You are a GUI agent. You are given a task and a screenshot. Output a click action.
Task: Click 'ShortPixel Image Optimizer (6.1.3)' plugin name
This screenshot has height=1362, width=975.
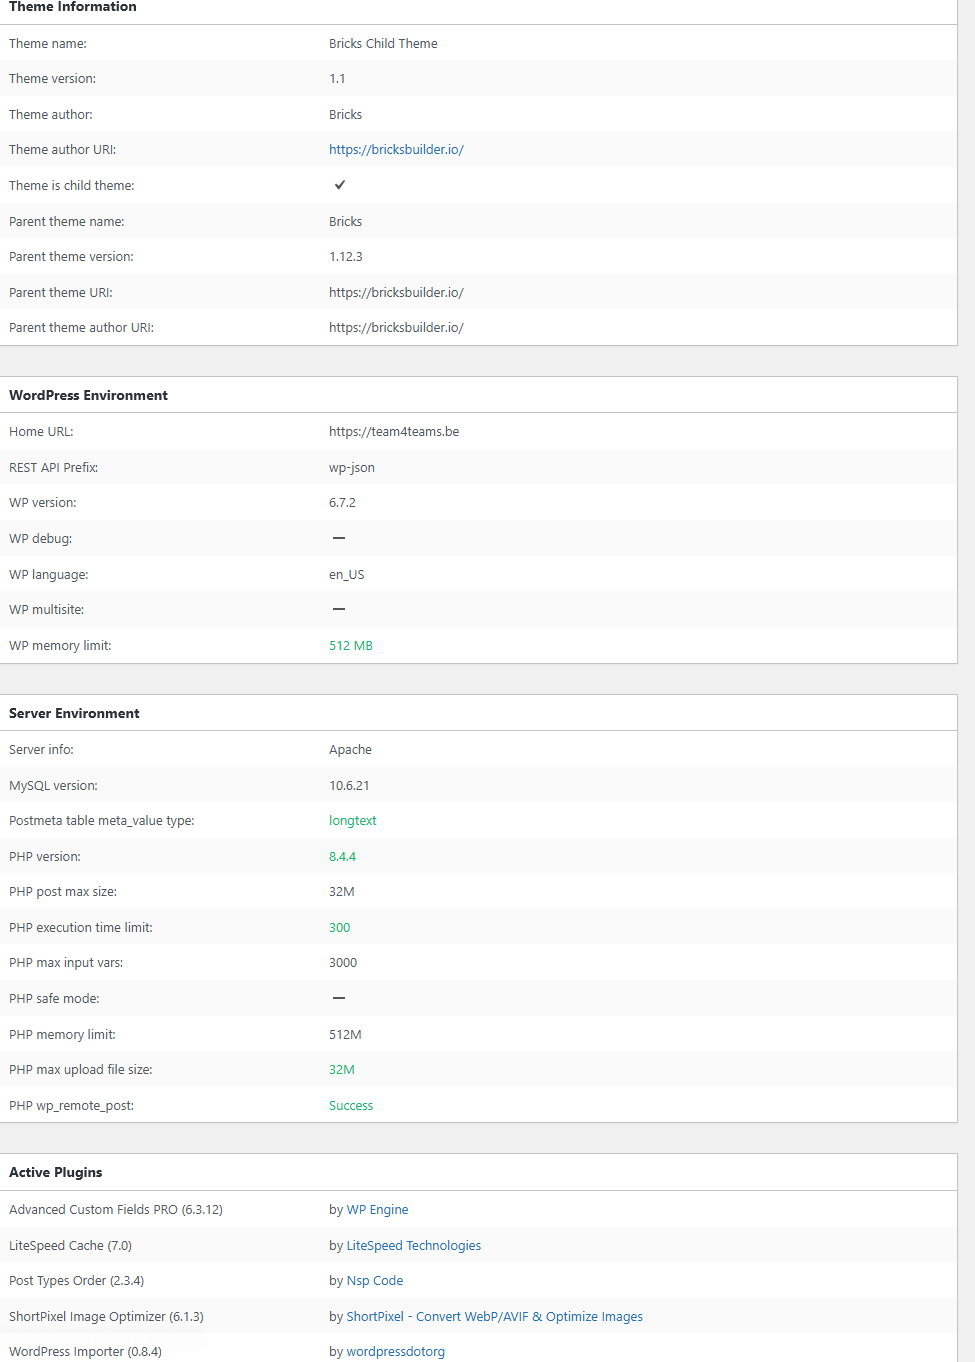point(106,1317)
